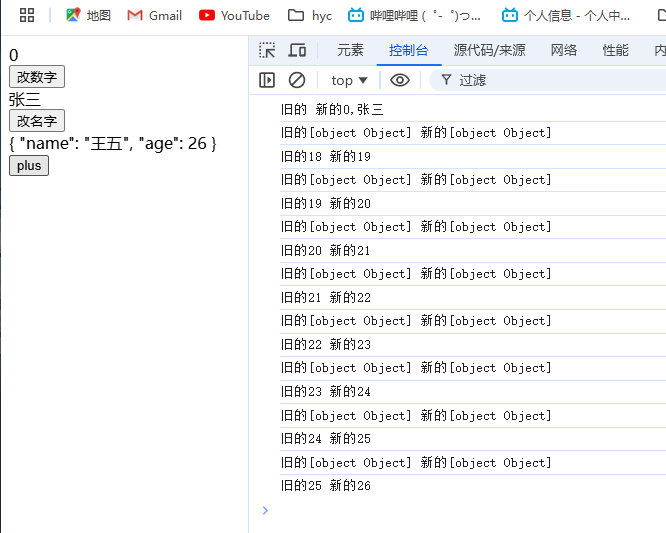Expand the top JavaScript context dropdown
The image size is (666, 533).
350,80
